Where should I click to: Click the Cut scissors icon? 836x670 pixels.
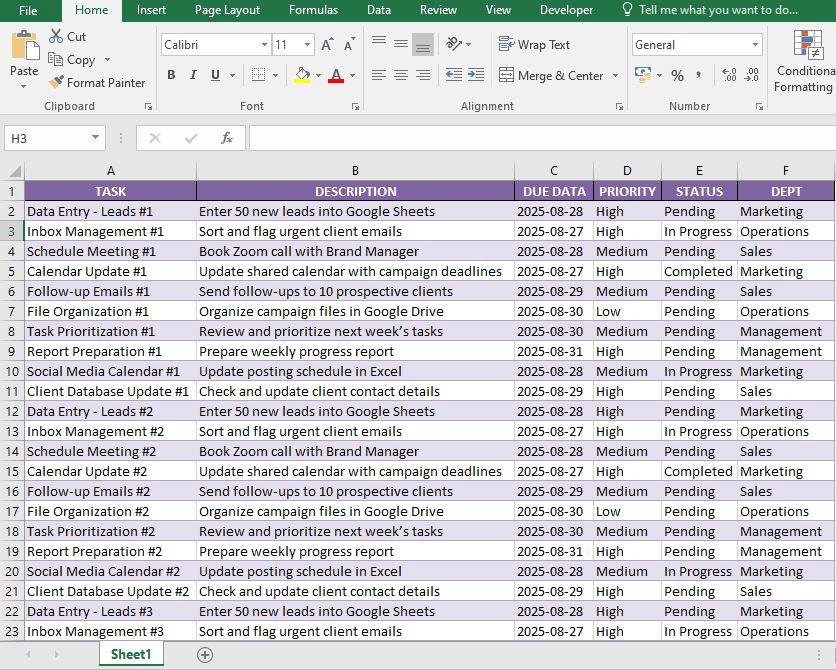pos(56,36)
